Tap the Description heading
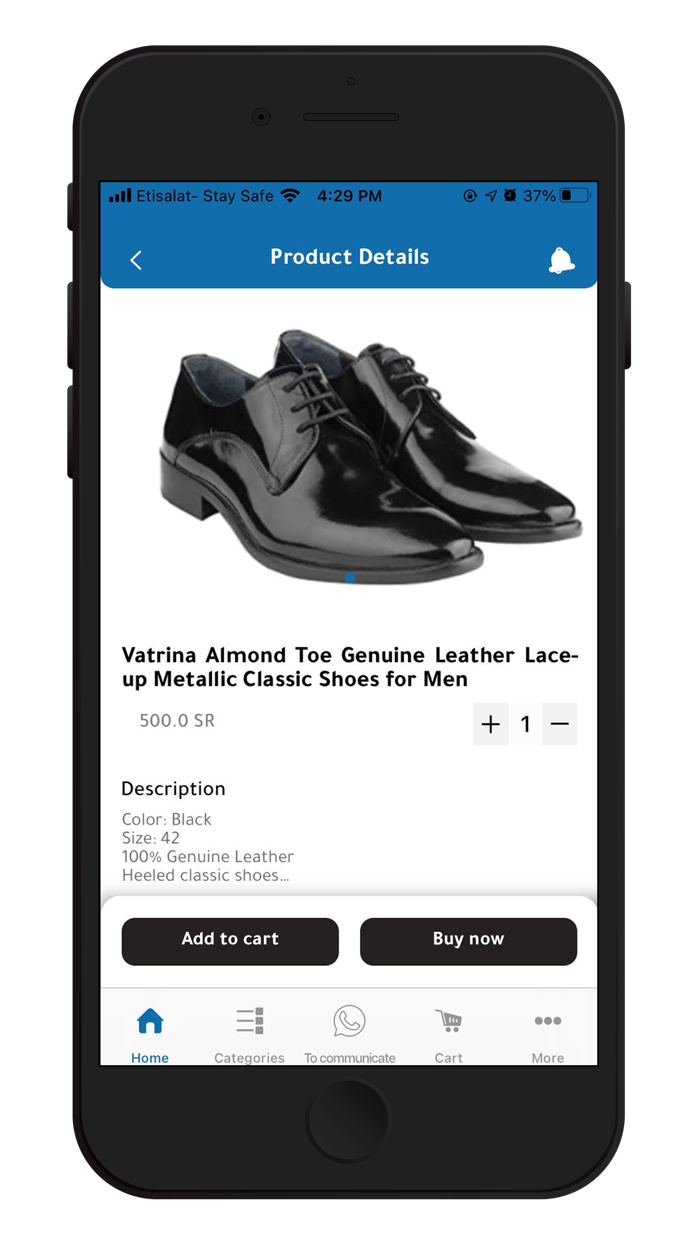Image resolution: width=700 pixels, height=1244 pixels. click(x=174, y=789)
